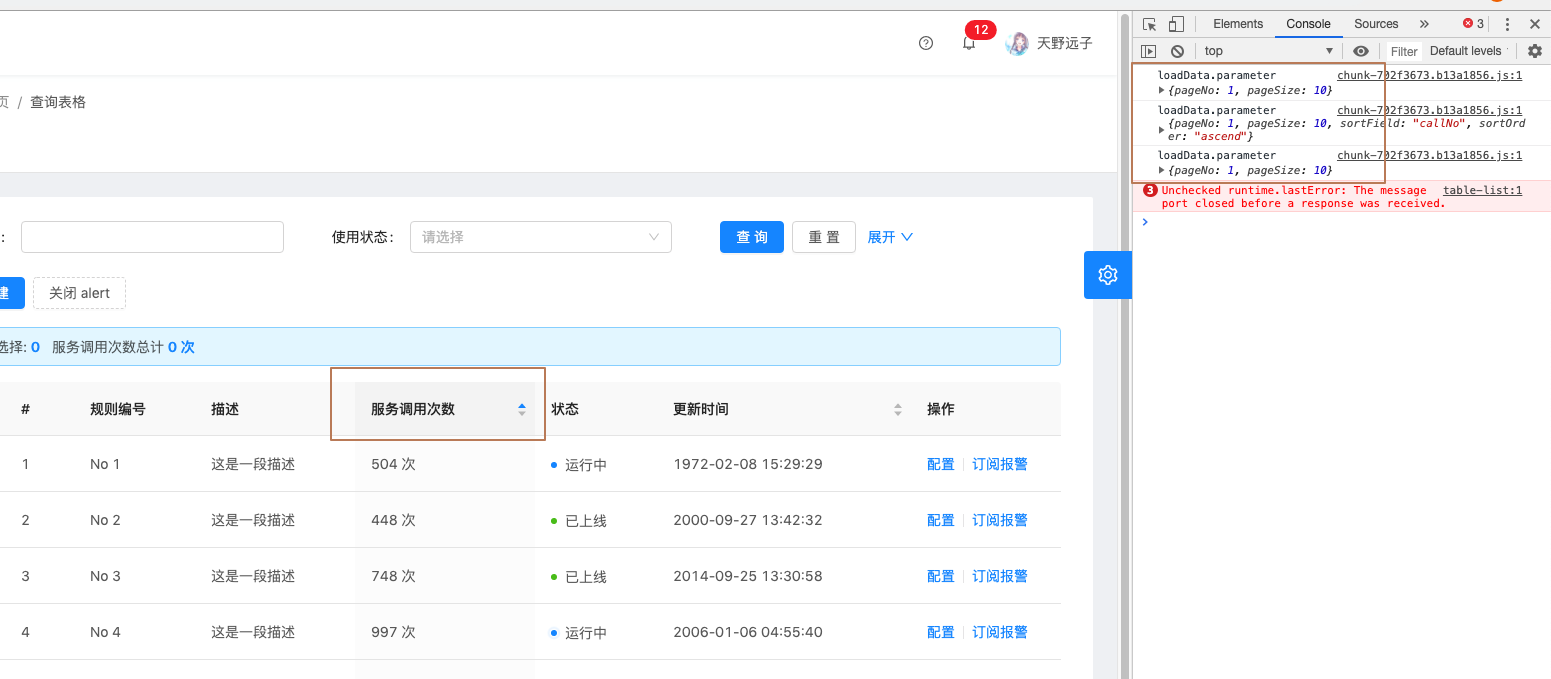Open the top frame context dropdown
Image resolution: width=1551 pixels, height=679 pixels.
(1267, 50)
